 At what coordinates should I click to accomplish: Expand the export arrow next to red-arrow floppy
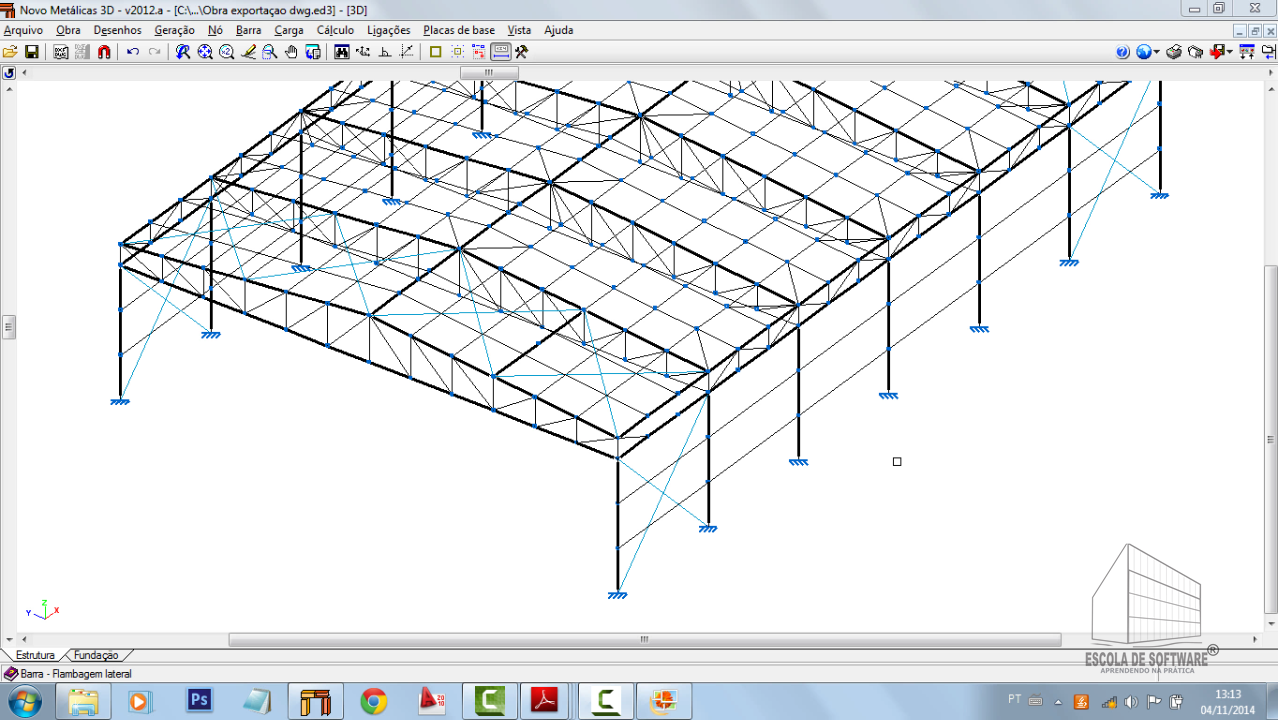point(1231,52)
